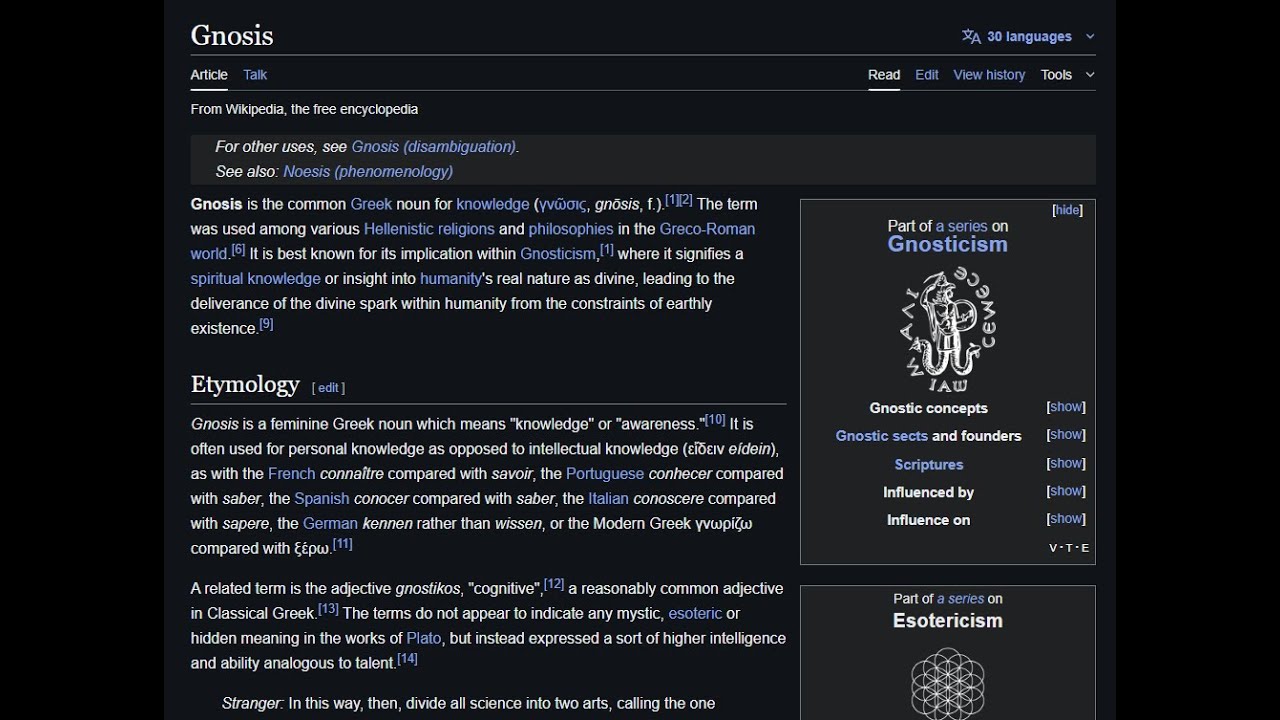Click the Esotericism sidebar title

947,621
